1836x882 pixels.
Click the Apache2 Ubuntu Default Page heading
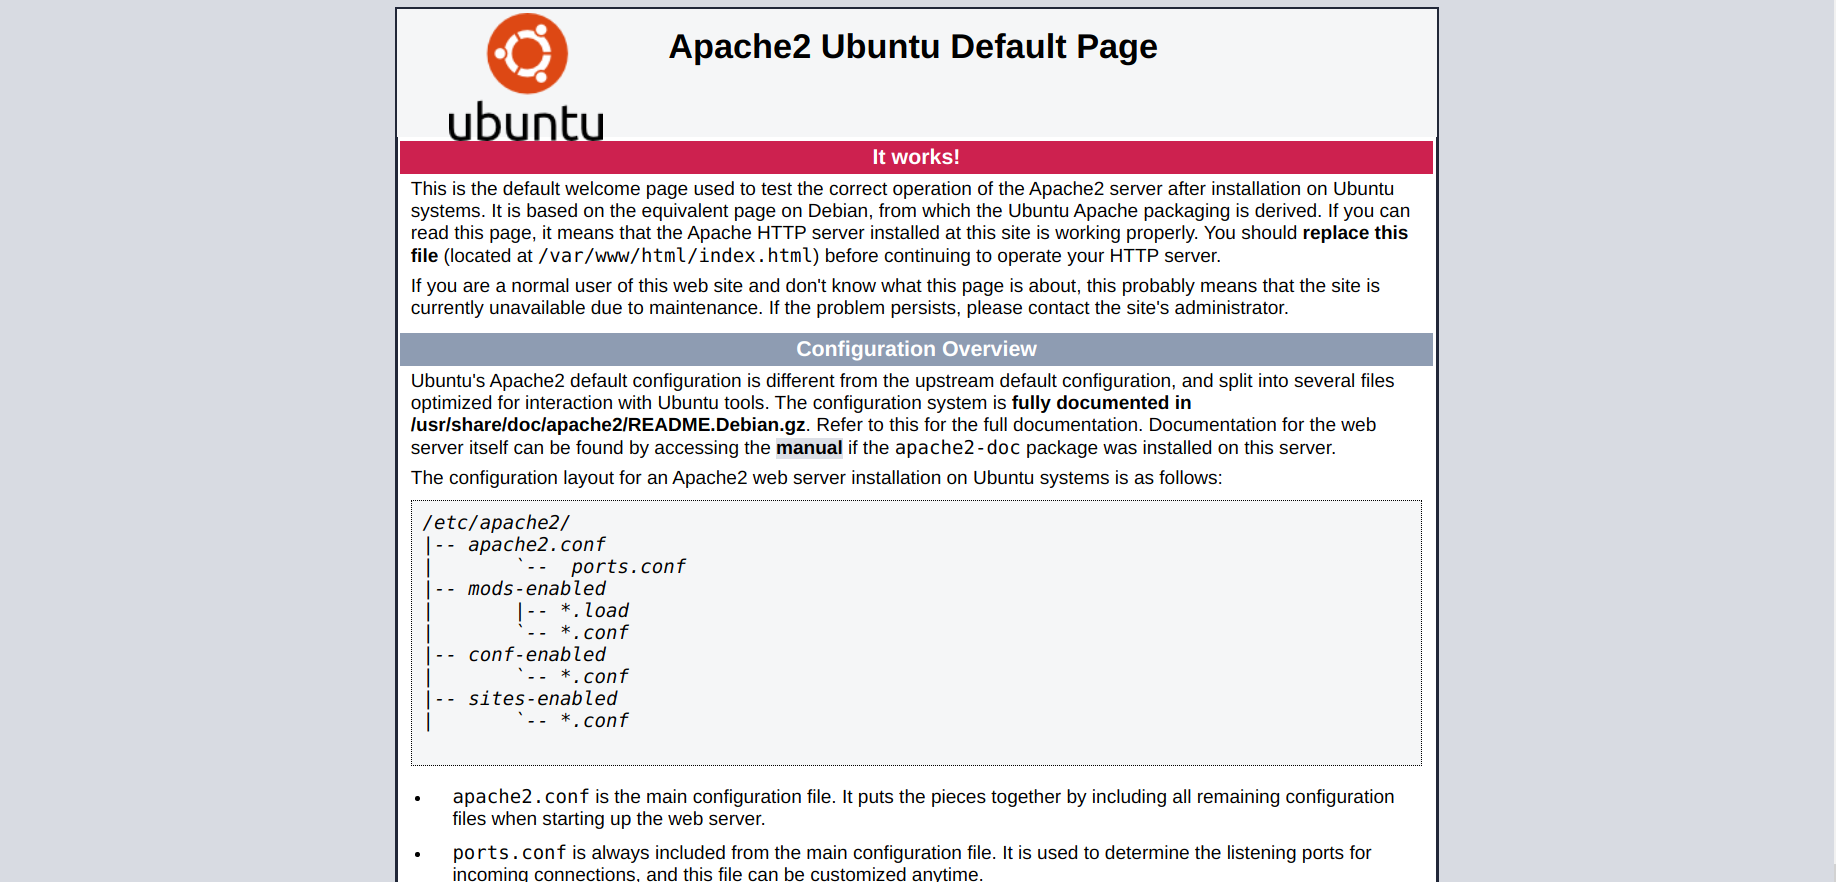913,47
